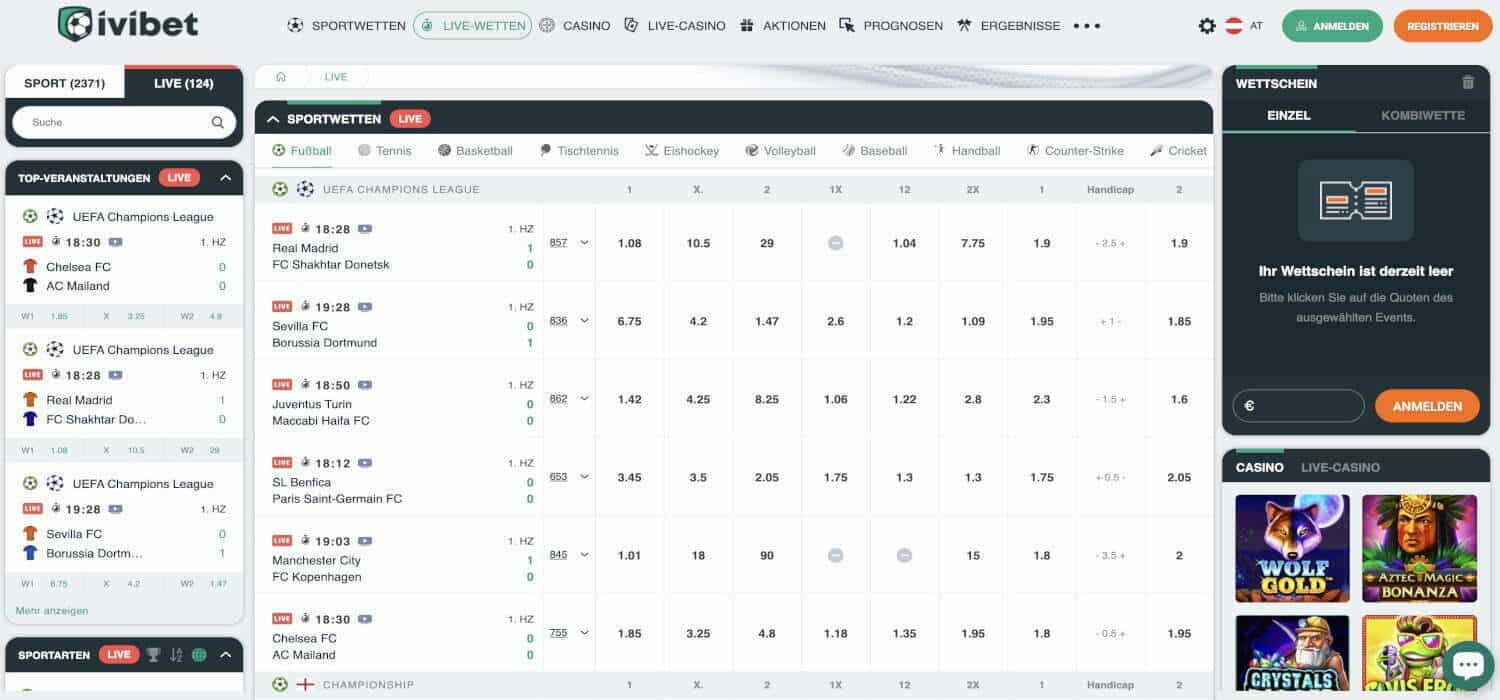The height and width of the screenshot is (700, 1500).
Task: Switch to the Live-Casino panel tab
Action: point(1340,467)
